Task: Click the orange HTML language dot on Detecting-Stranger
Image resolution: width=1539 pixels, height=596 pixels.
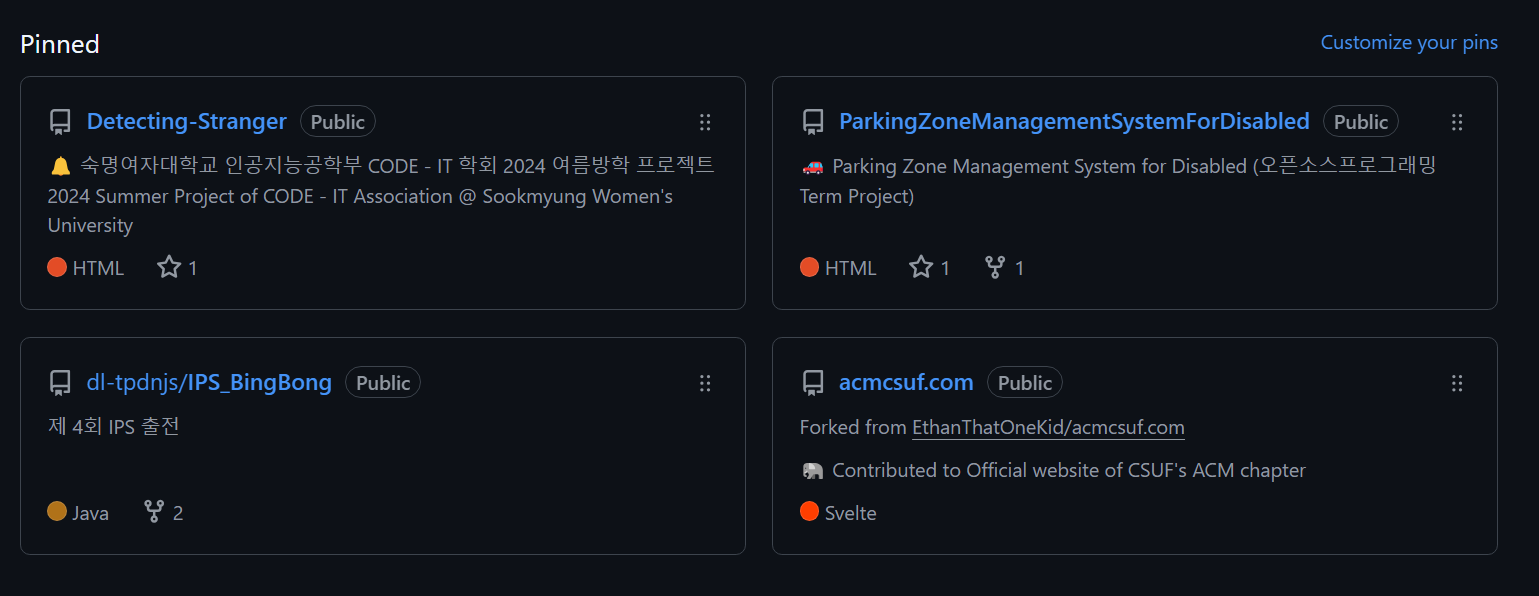Action: tap(57, 267)
